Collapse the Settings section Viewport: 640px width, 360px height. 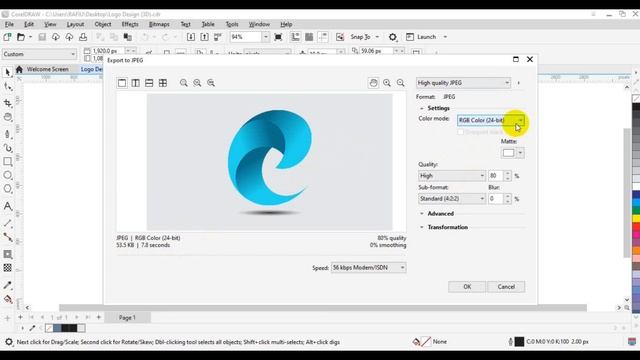[422, 108]
